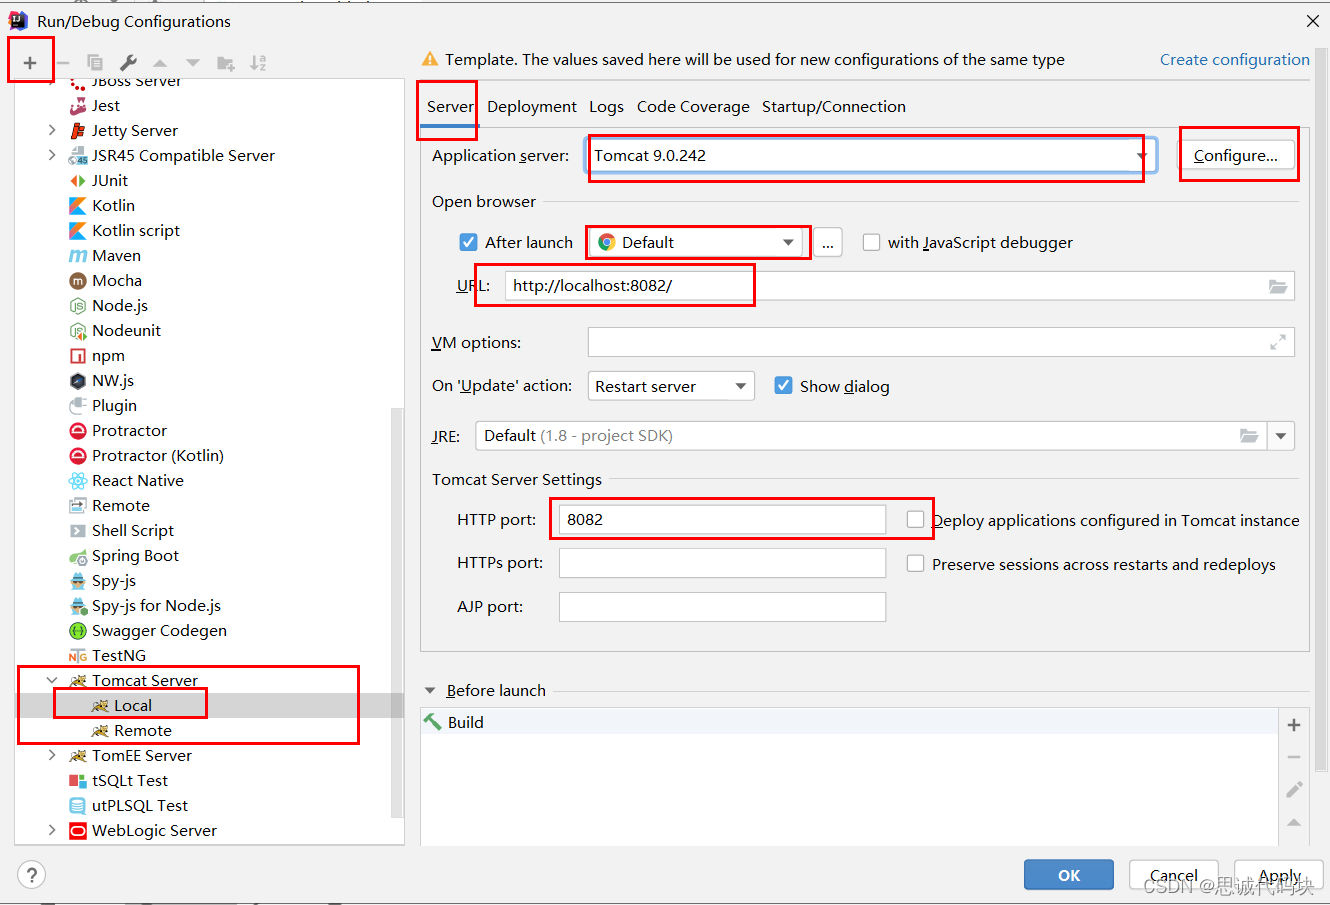Open the Restart server update action dropdown
Image resolution: width=1330 pixels, height=905 pixels.
click(x=671, y=386)
